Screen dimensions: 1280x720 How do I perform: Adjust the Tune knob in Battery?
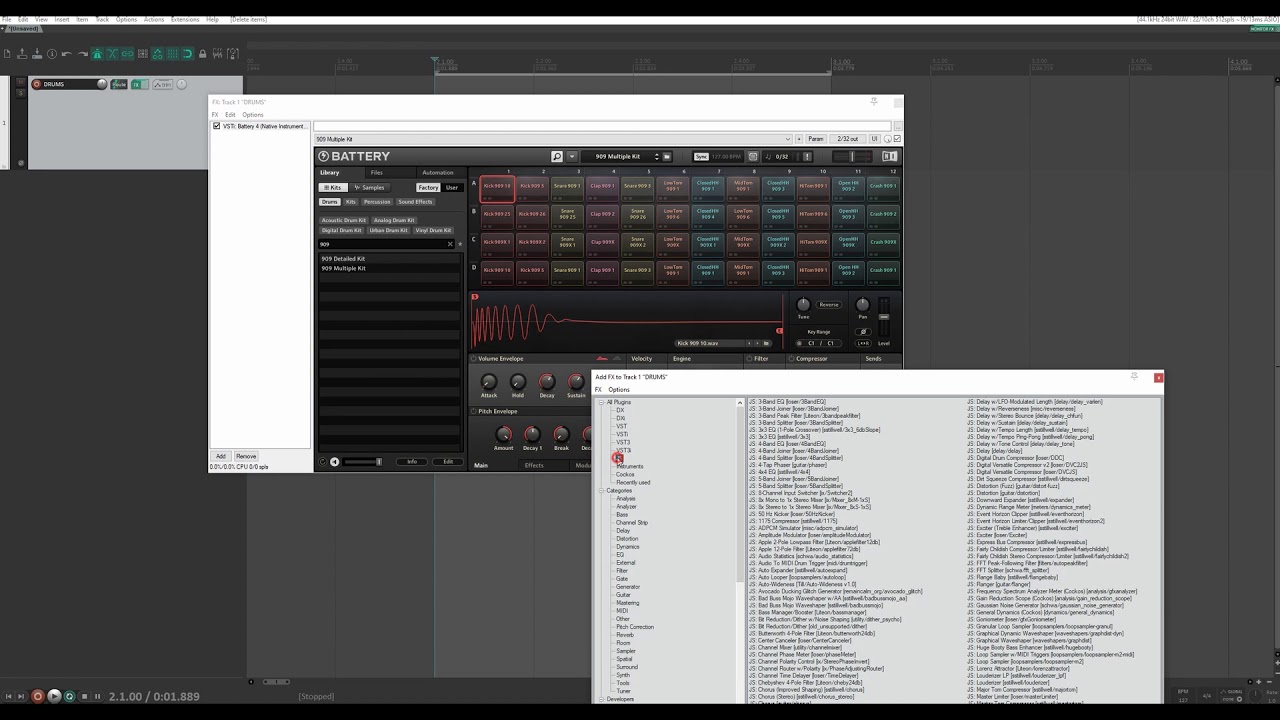click(803, 304)
